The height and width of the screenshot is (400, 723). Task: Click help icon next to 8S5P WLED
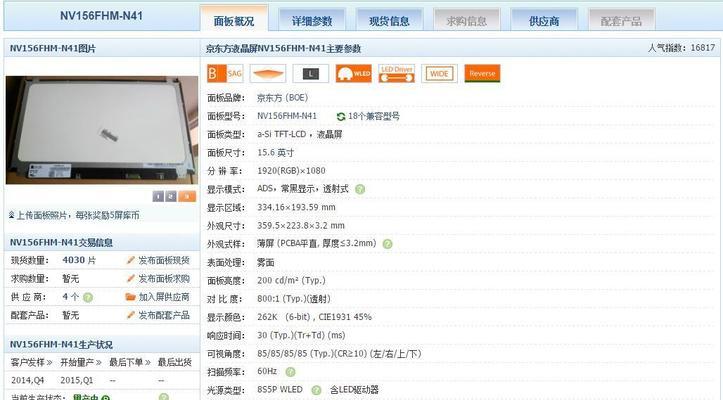coord(316,390)
